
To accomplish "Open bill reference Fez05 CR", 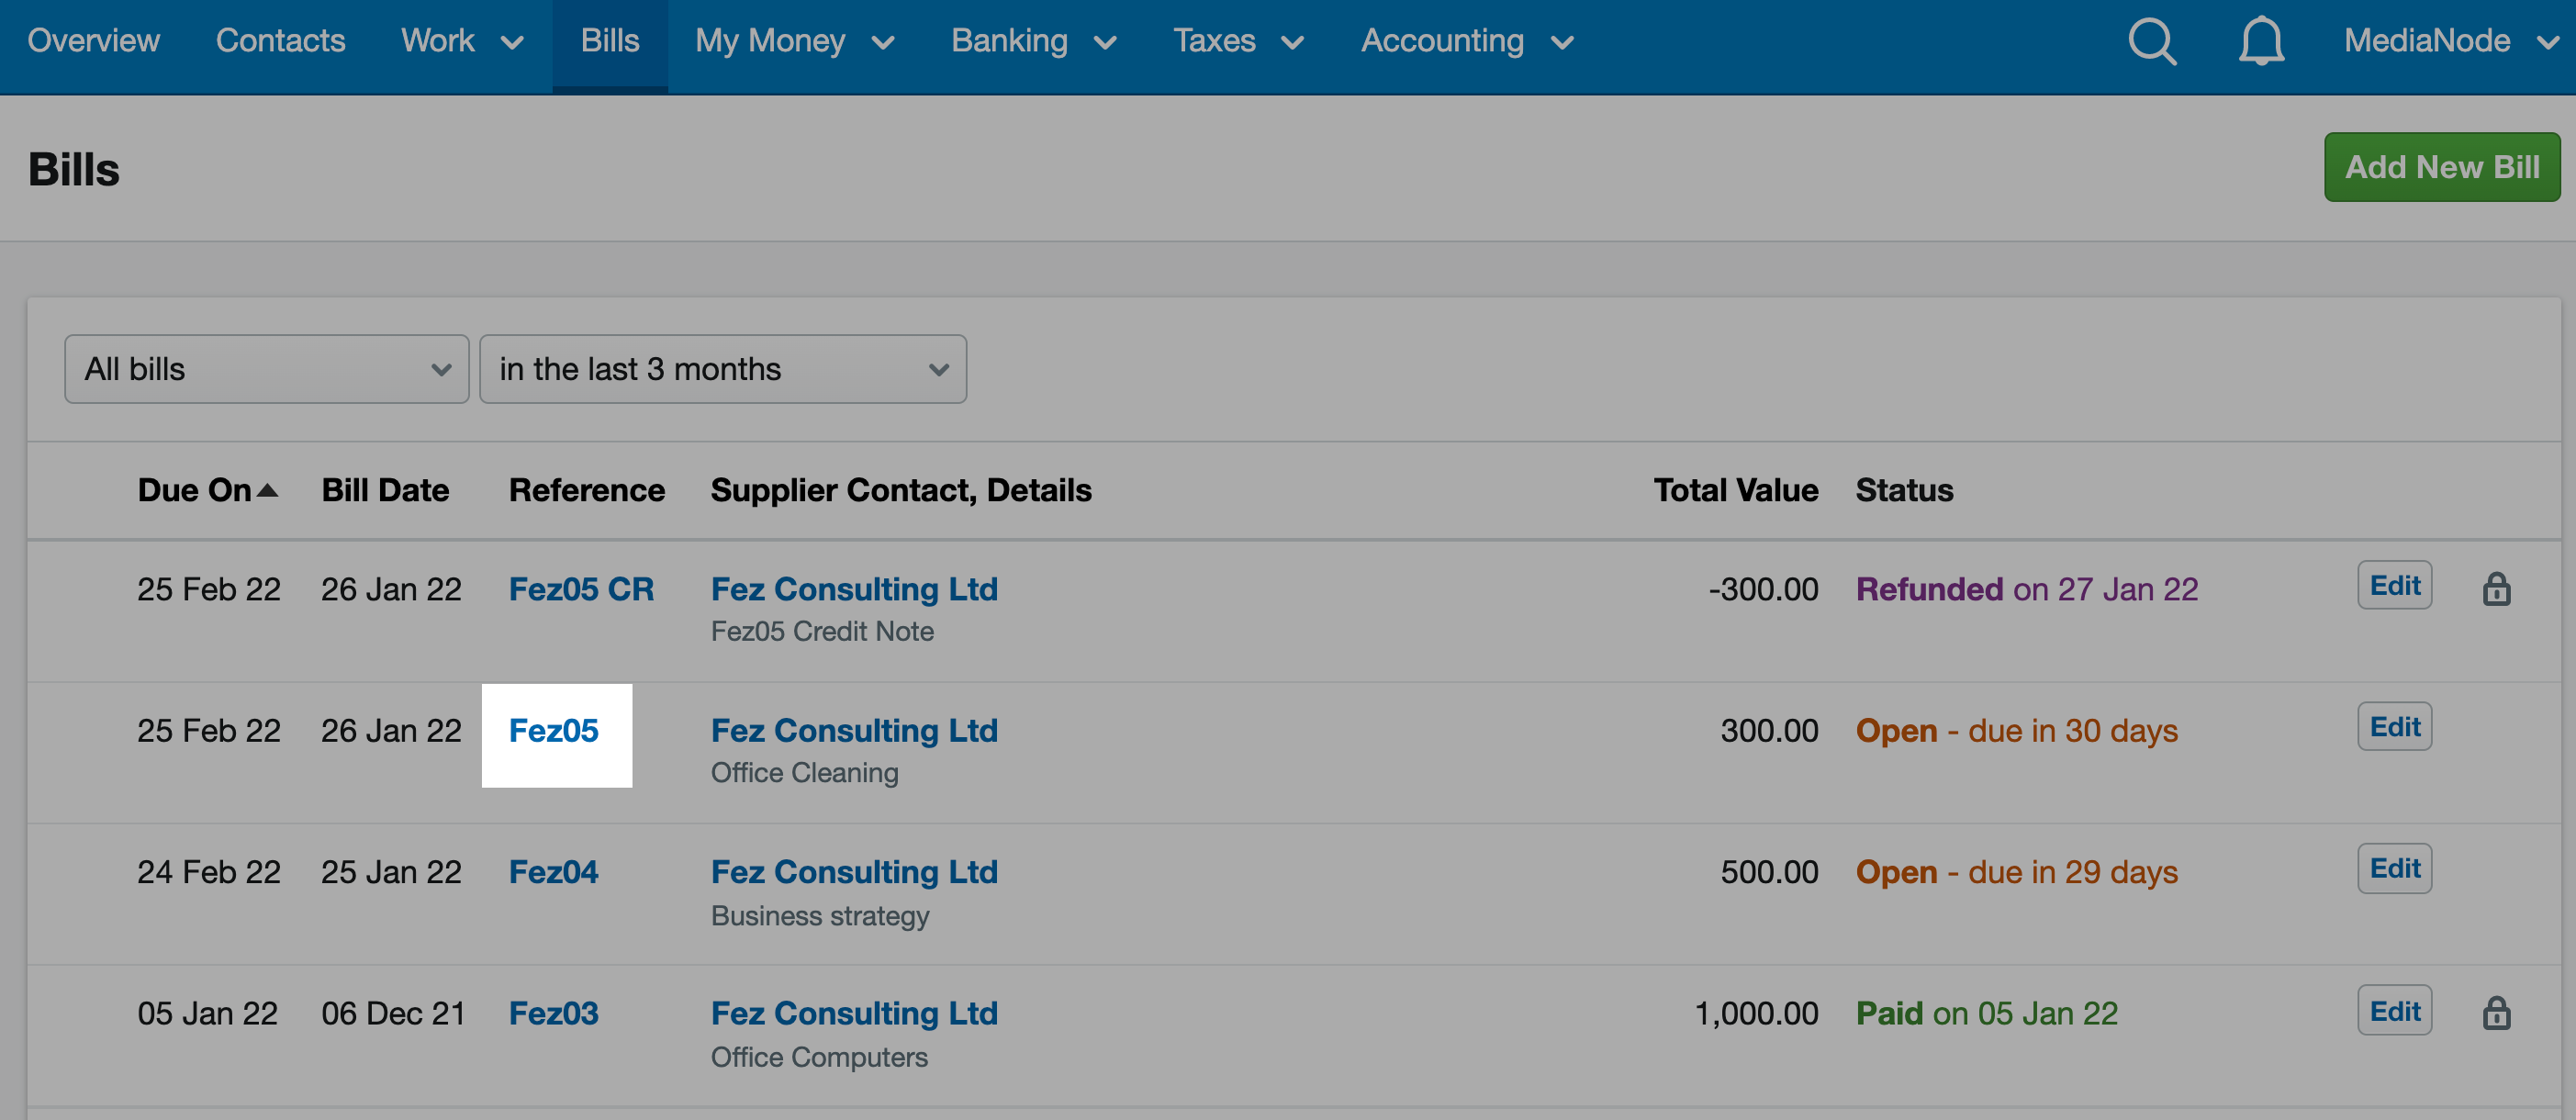I will click(x=581, y=589).
